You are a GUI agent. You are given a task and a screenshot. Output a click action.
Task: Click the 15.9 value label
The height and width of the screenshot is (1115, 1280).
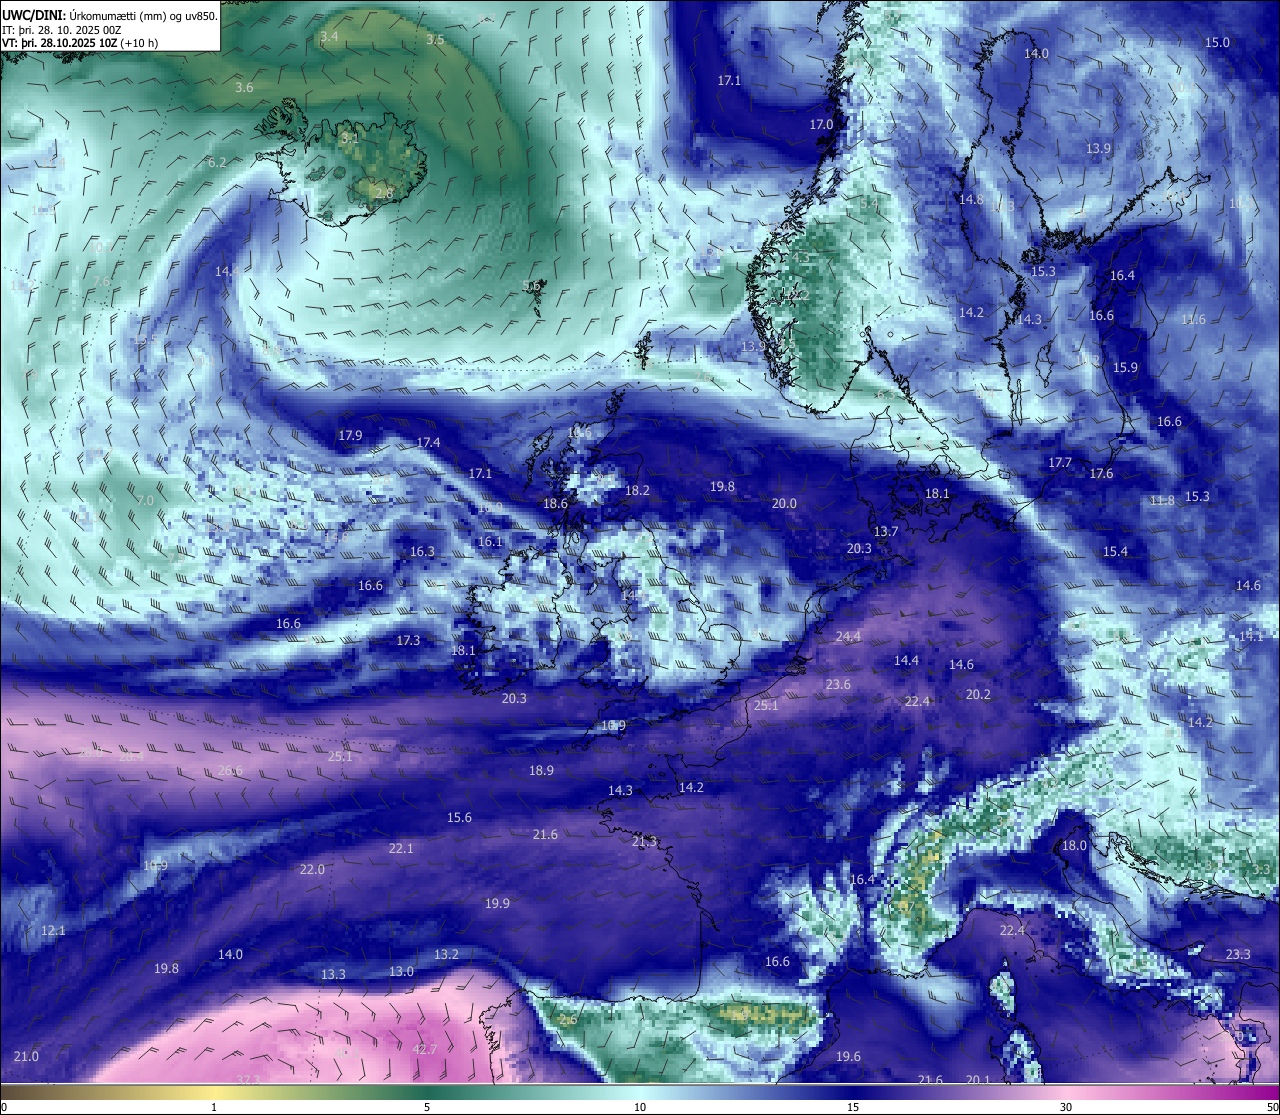pyautogui.click(x=1126, y=368)
